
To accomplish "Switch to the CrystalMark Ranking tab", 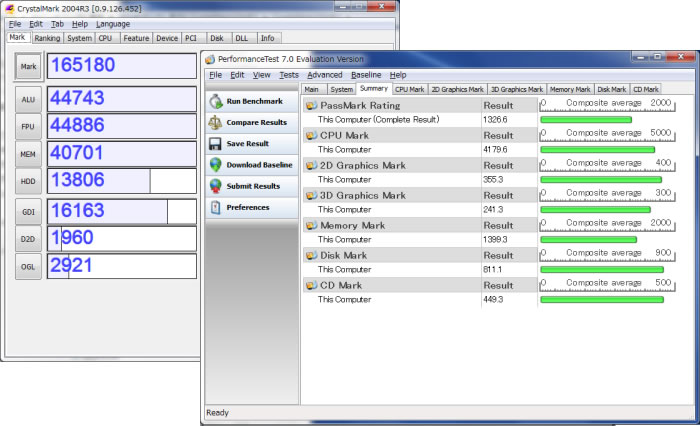I will pyautogui.click(x=47, y=38).
